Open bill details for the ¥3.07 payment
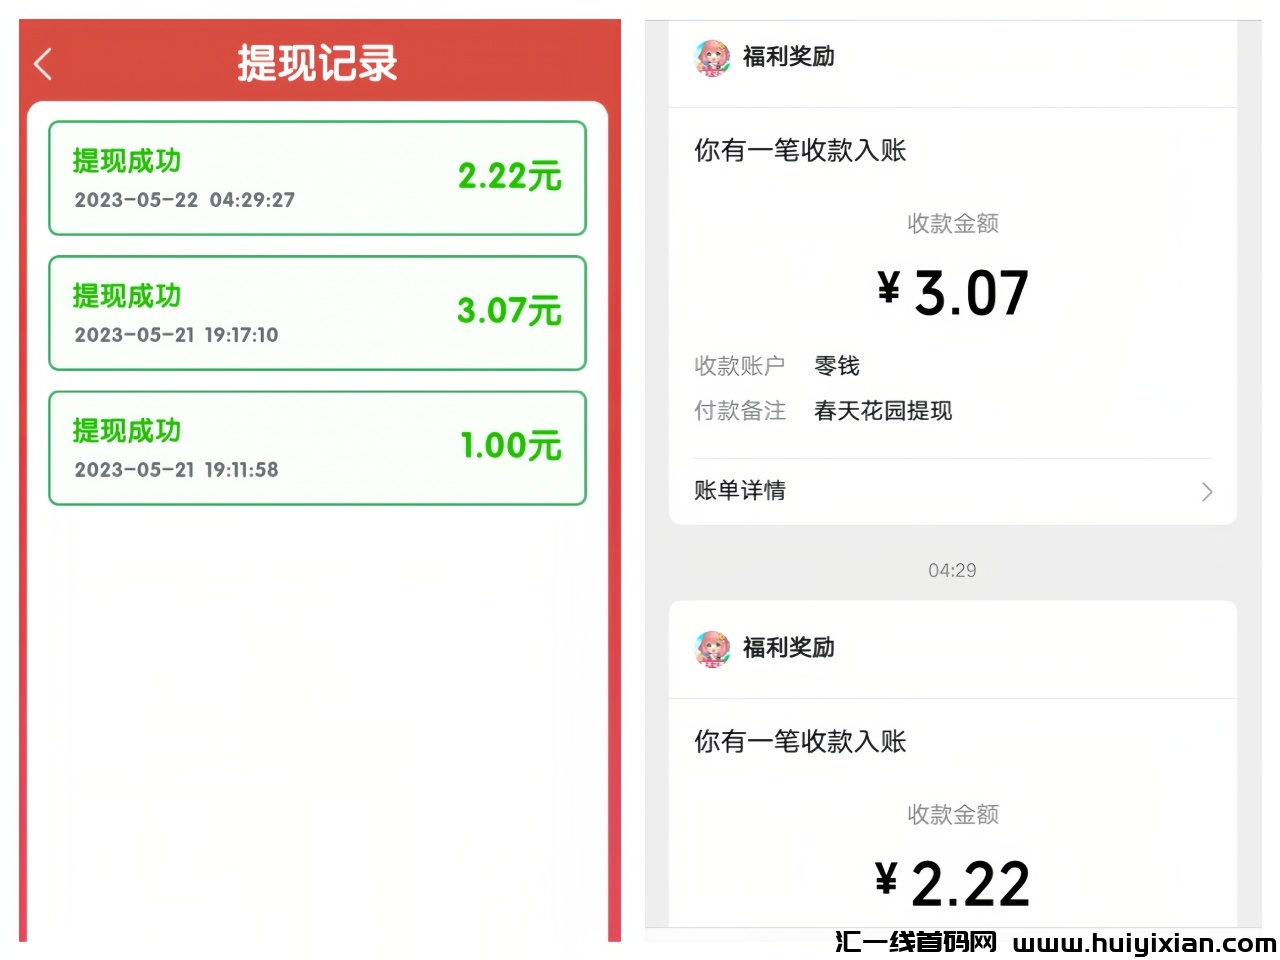Image resolution: width=1280 pixels, height=960 pixels. pos(740,491)
